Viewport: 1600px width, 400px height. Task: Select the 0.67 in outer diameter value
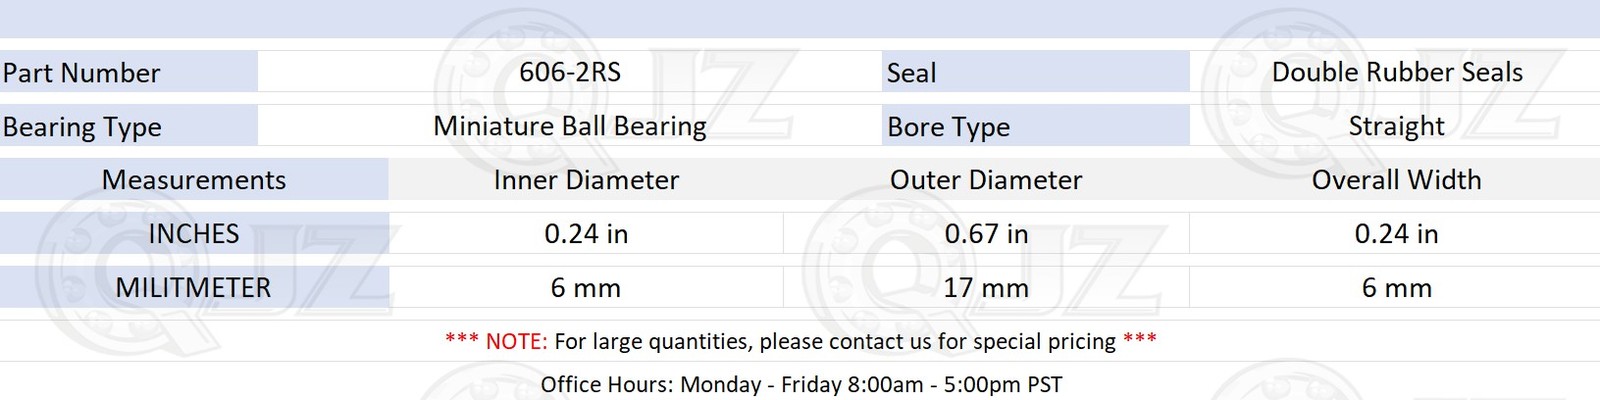(986, 234)
